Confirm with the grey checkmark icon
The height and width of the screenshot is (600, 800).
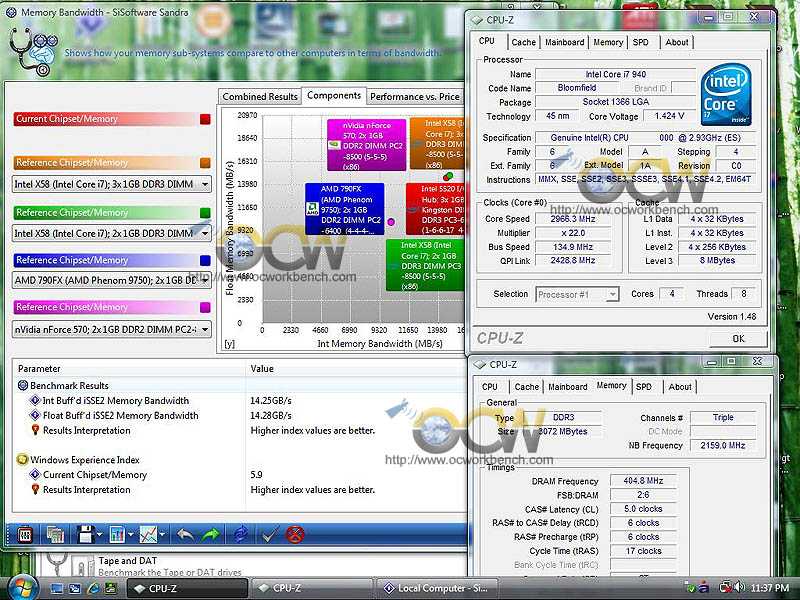click(x=269, y=535)
